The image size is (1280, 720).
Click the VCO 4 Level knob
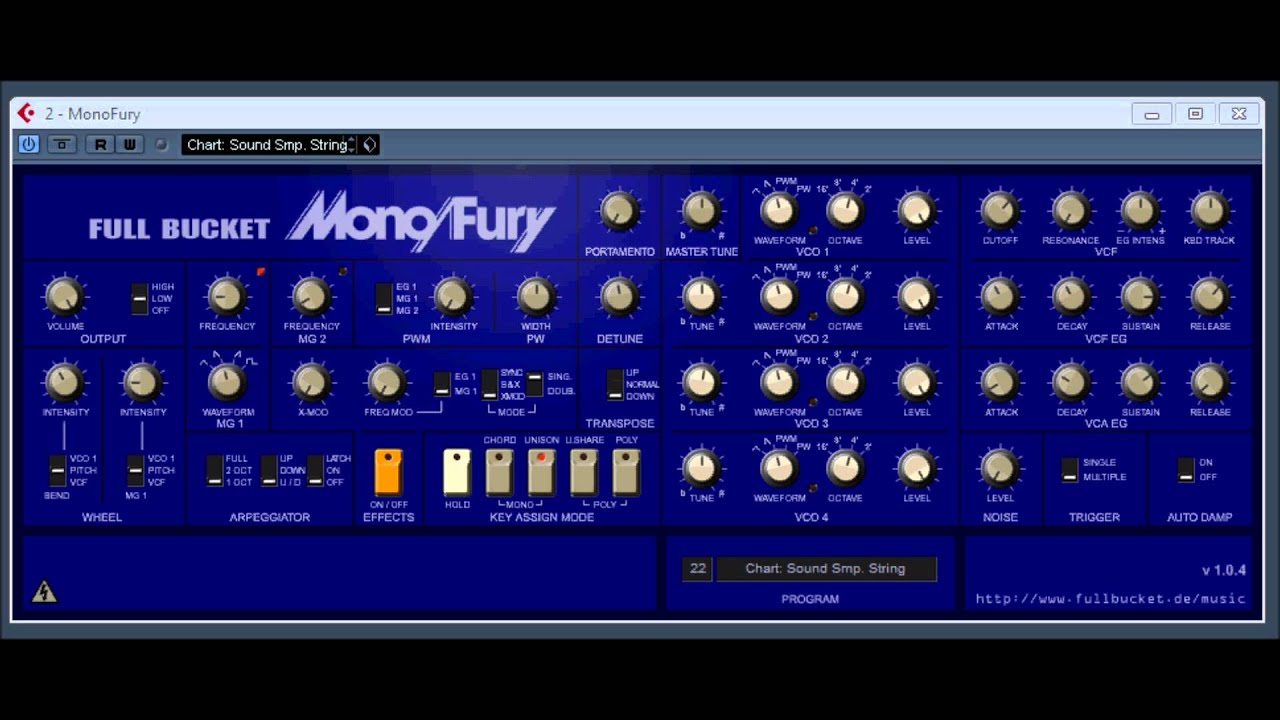(916, 468)
